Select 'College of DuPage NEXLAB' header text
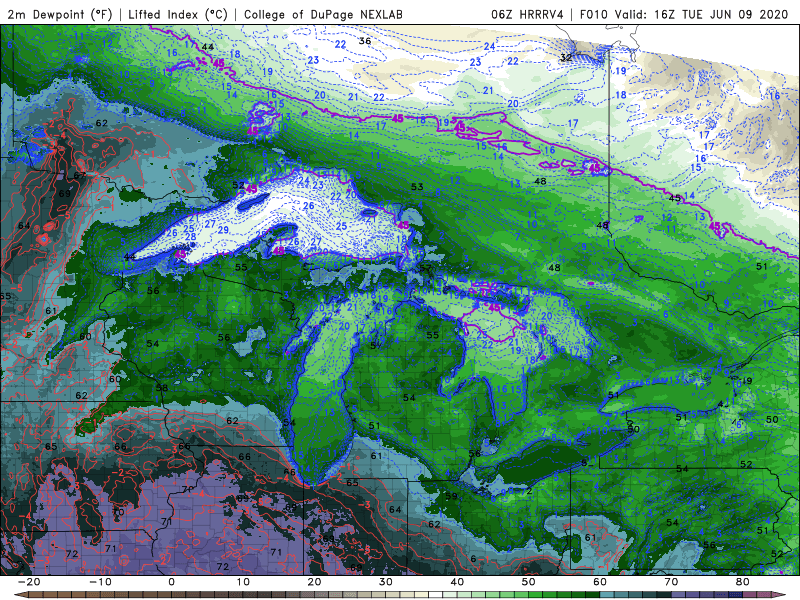The image size is (800, 600). click(323, 14)
